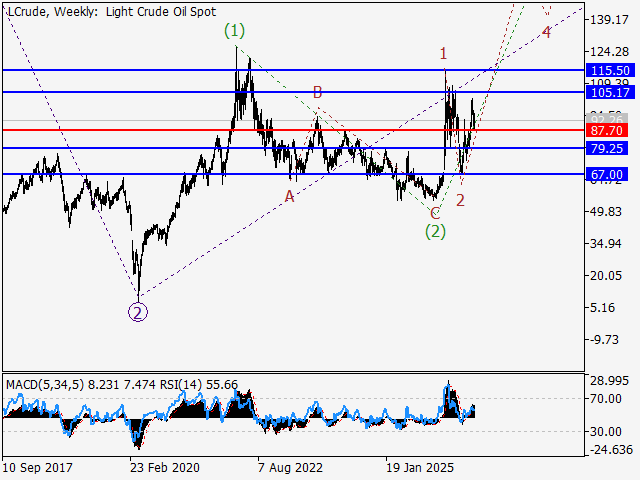Click the circled purple 2 wave marker
The image size is (640, 480).
click(x=138, y=312)
